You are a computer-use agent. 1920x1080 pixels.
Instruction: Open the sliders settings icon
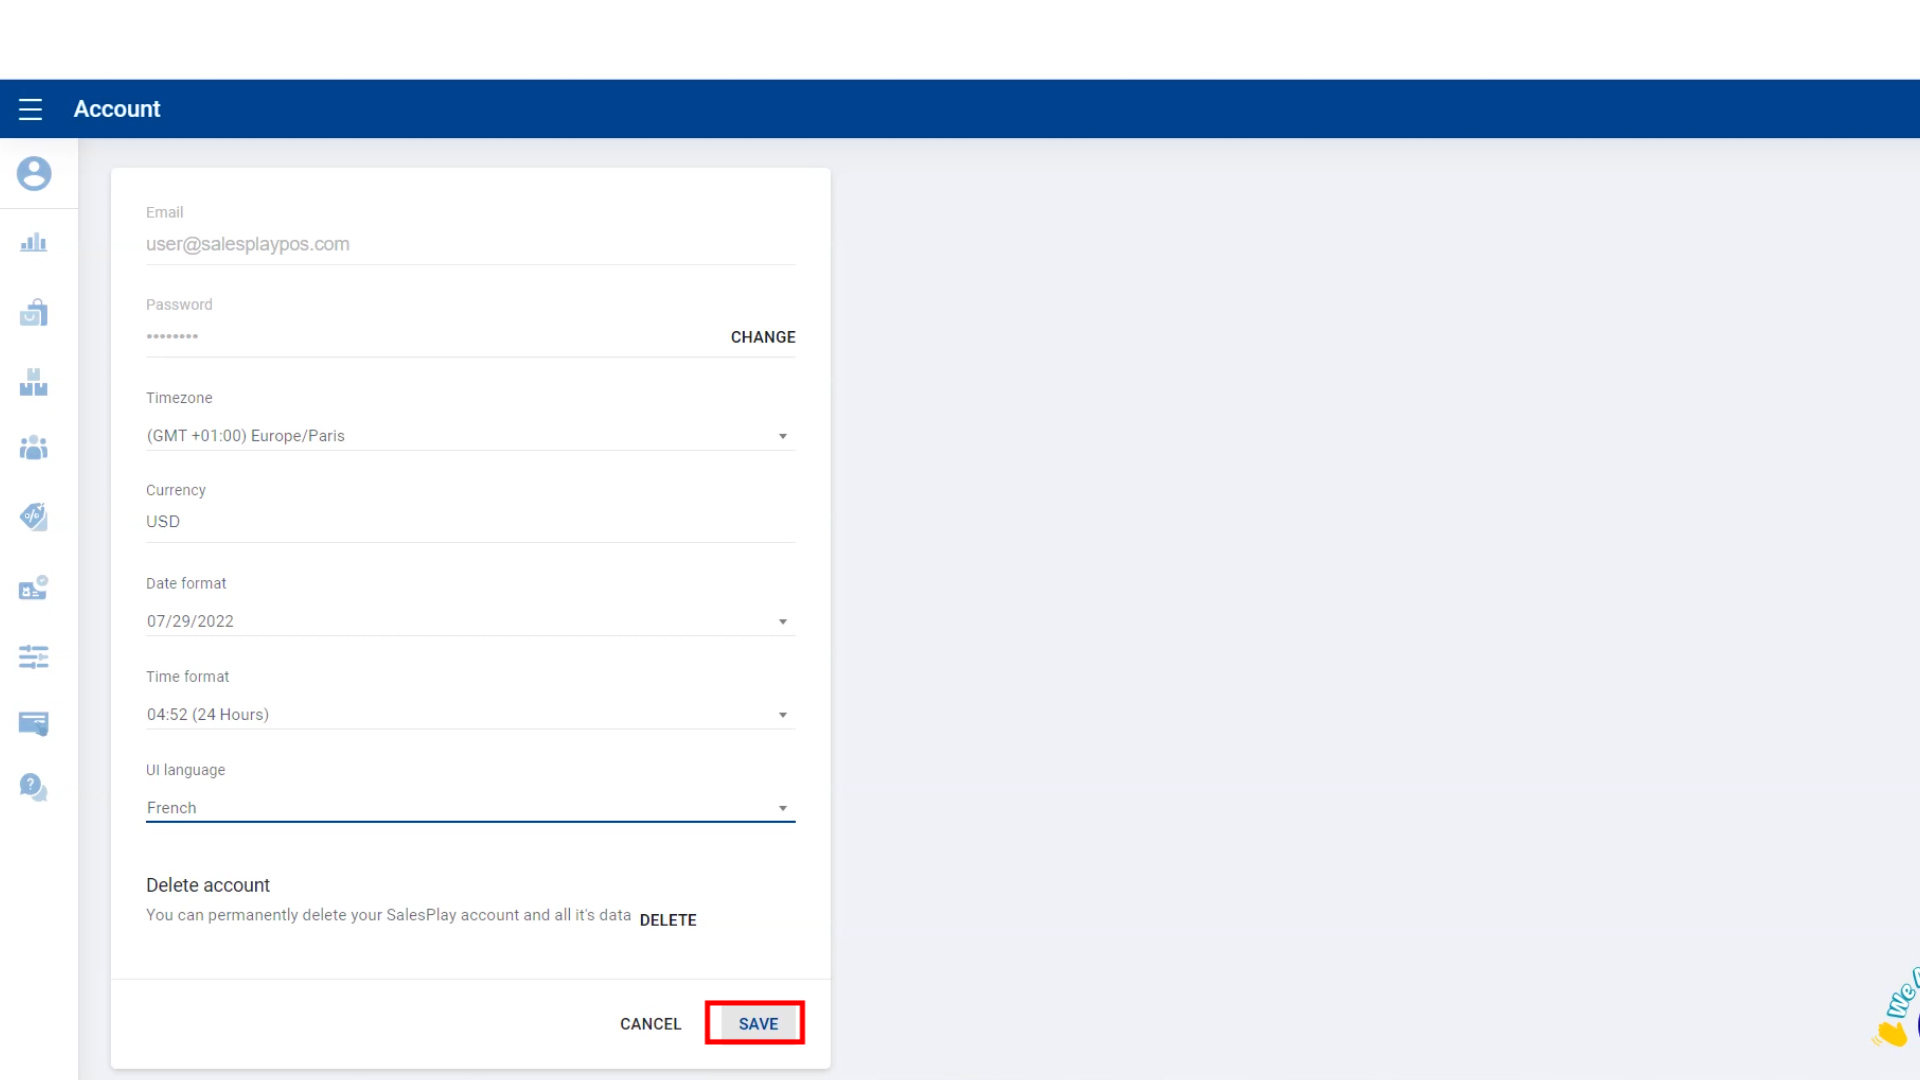click(x=34, y=657)
